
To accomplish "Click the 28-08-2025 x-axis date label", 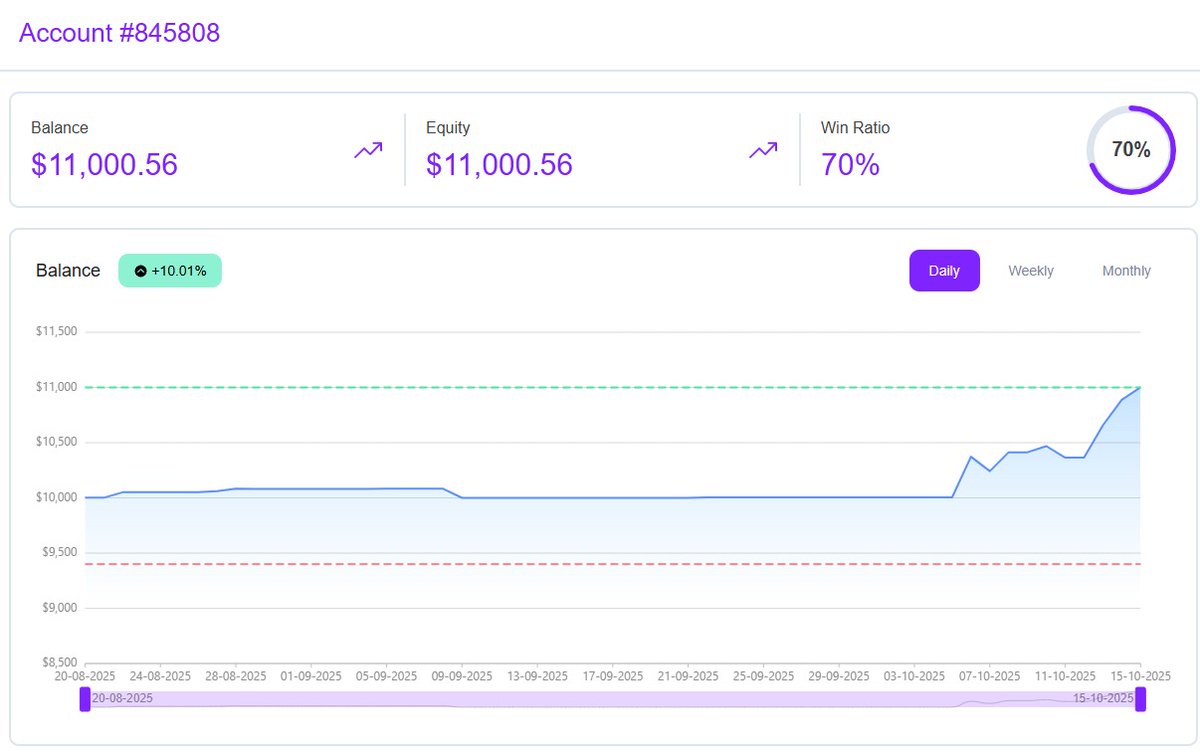I will click(236, 676).
